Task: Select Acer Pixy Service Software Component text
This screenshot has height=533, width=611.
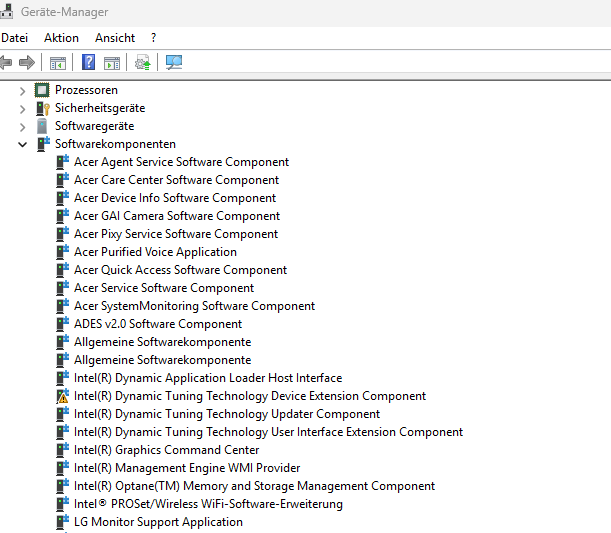Action: (x=176, y=234)
